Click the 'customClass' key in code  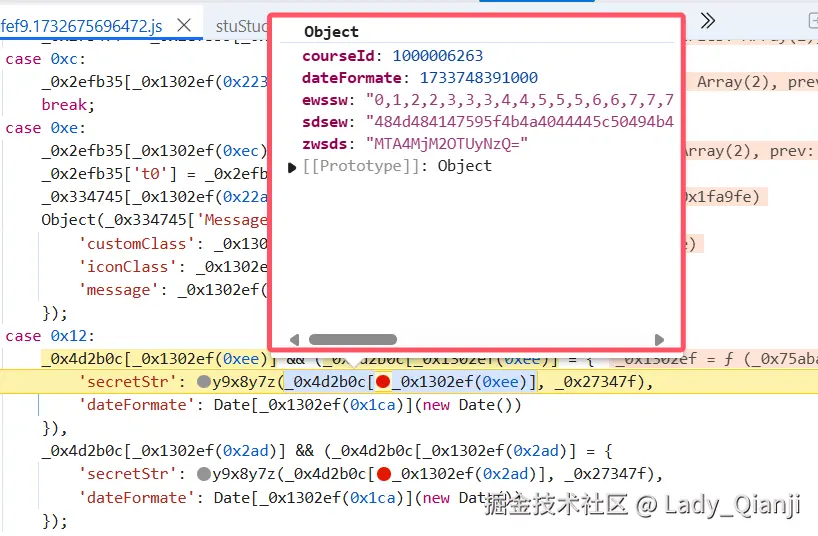pos(136,244)
